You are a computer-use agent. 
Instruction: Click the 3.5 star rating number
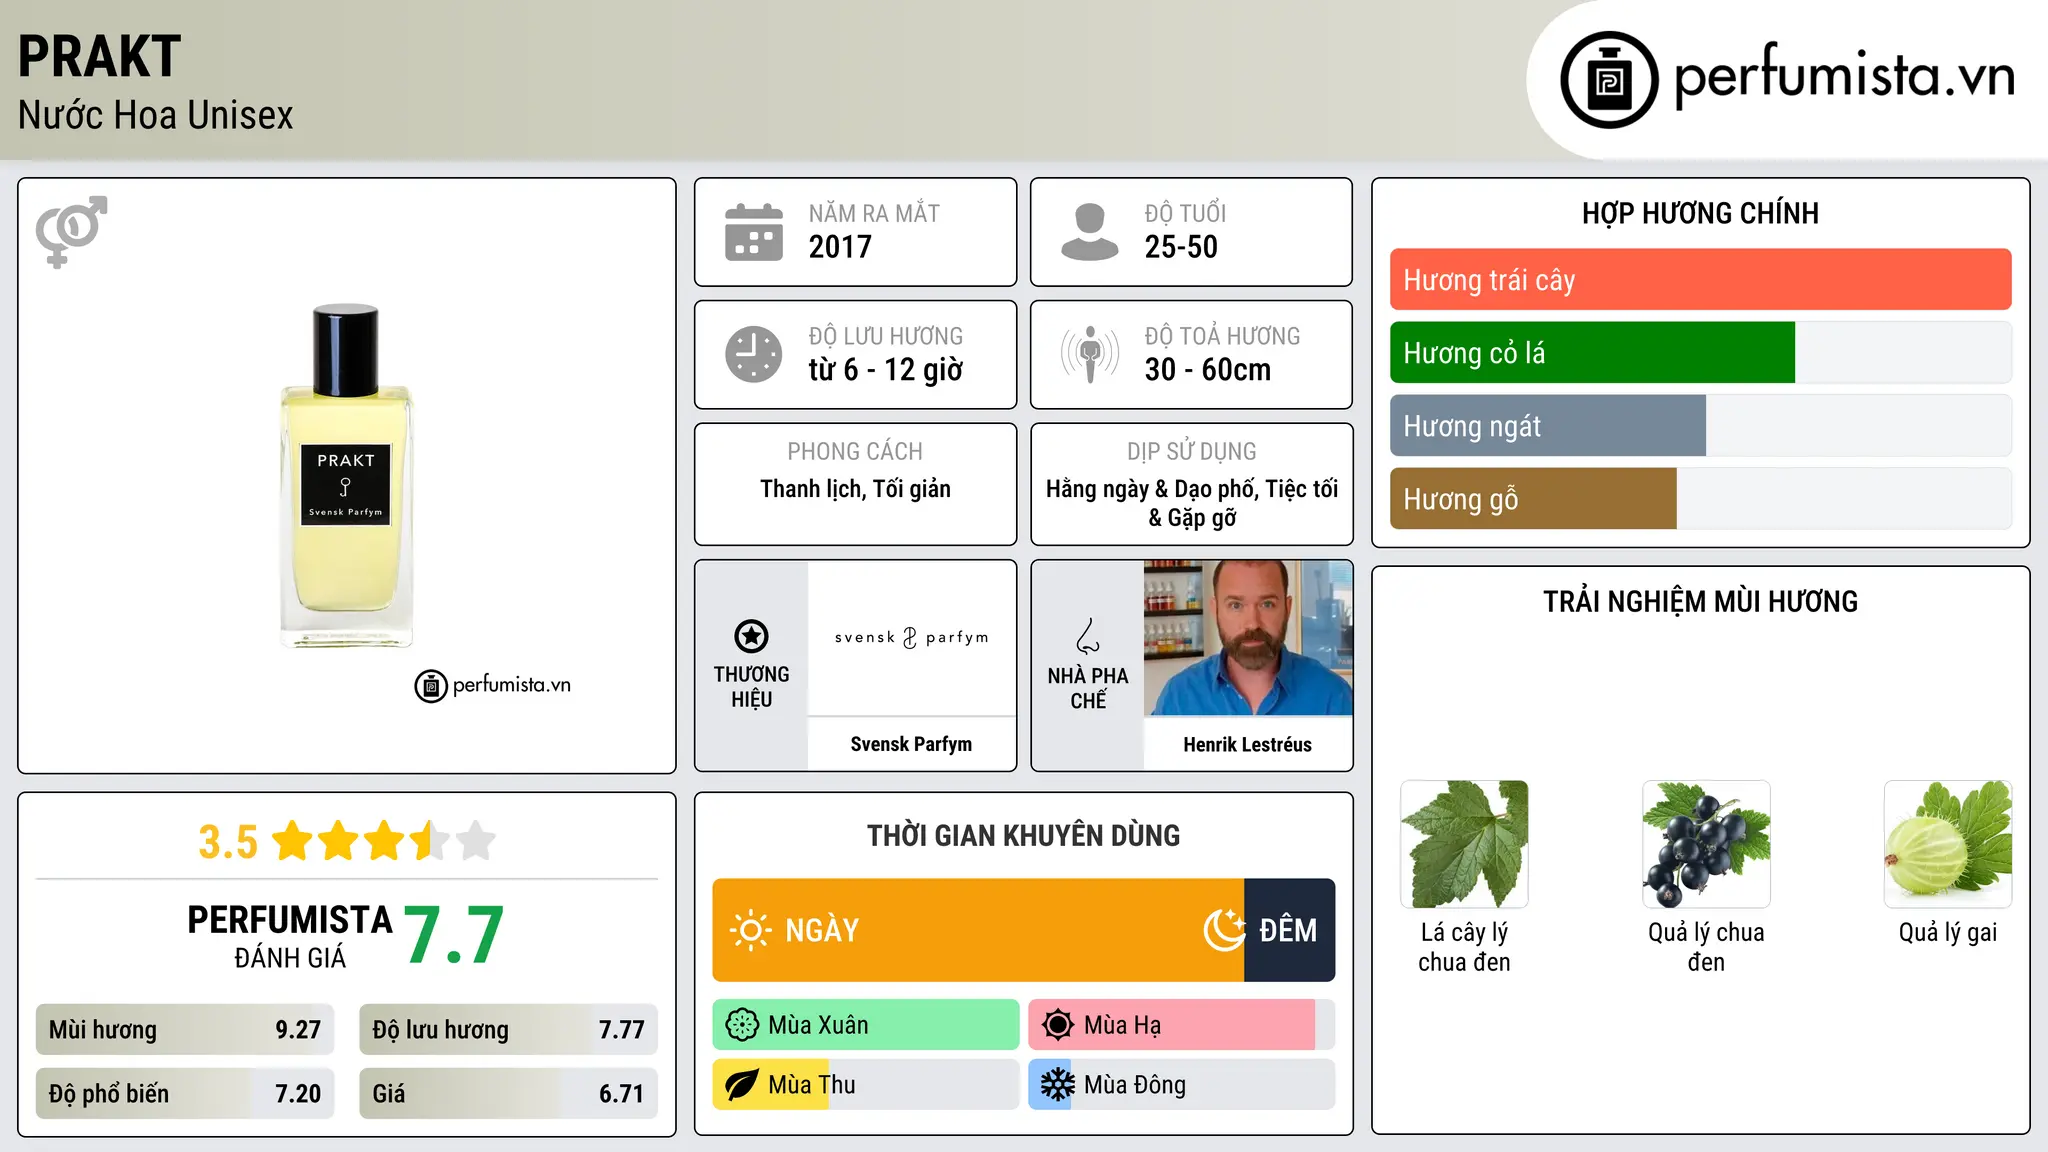pyautogui.click(x=228, y=842)
